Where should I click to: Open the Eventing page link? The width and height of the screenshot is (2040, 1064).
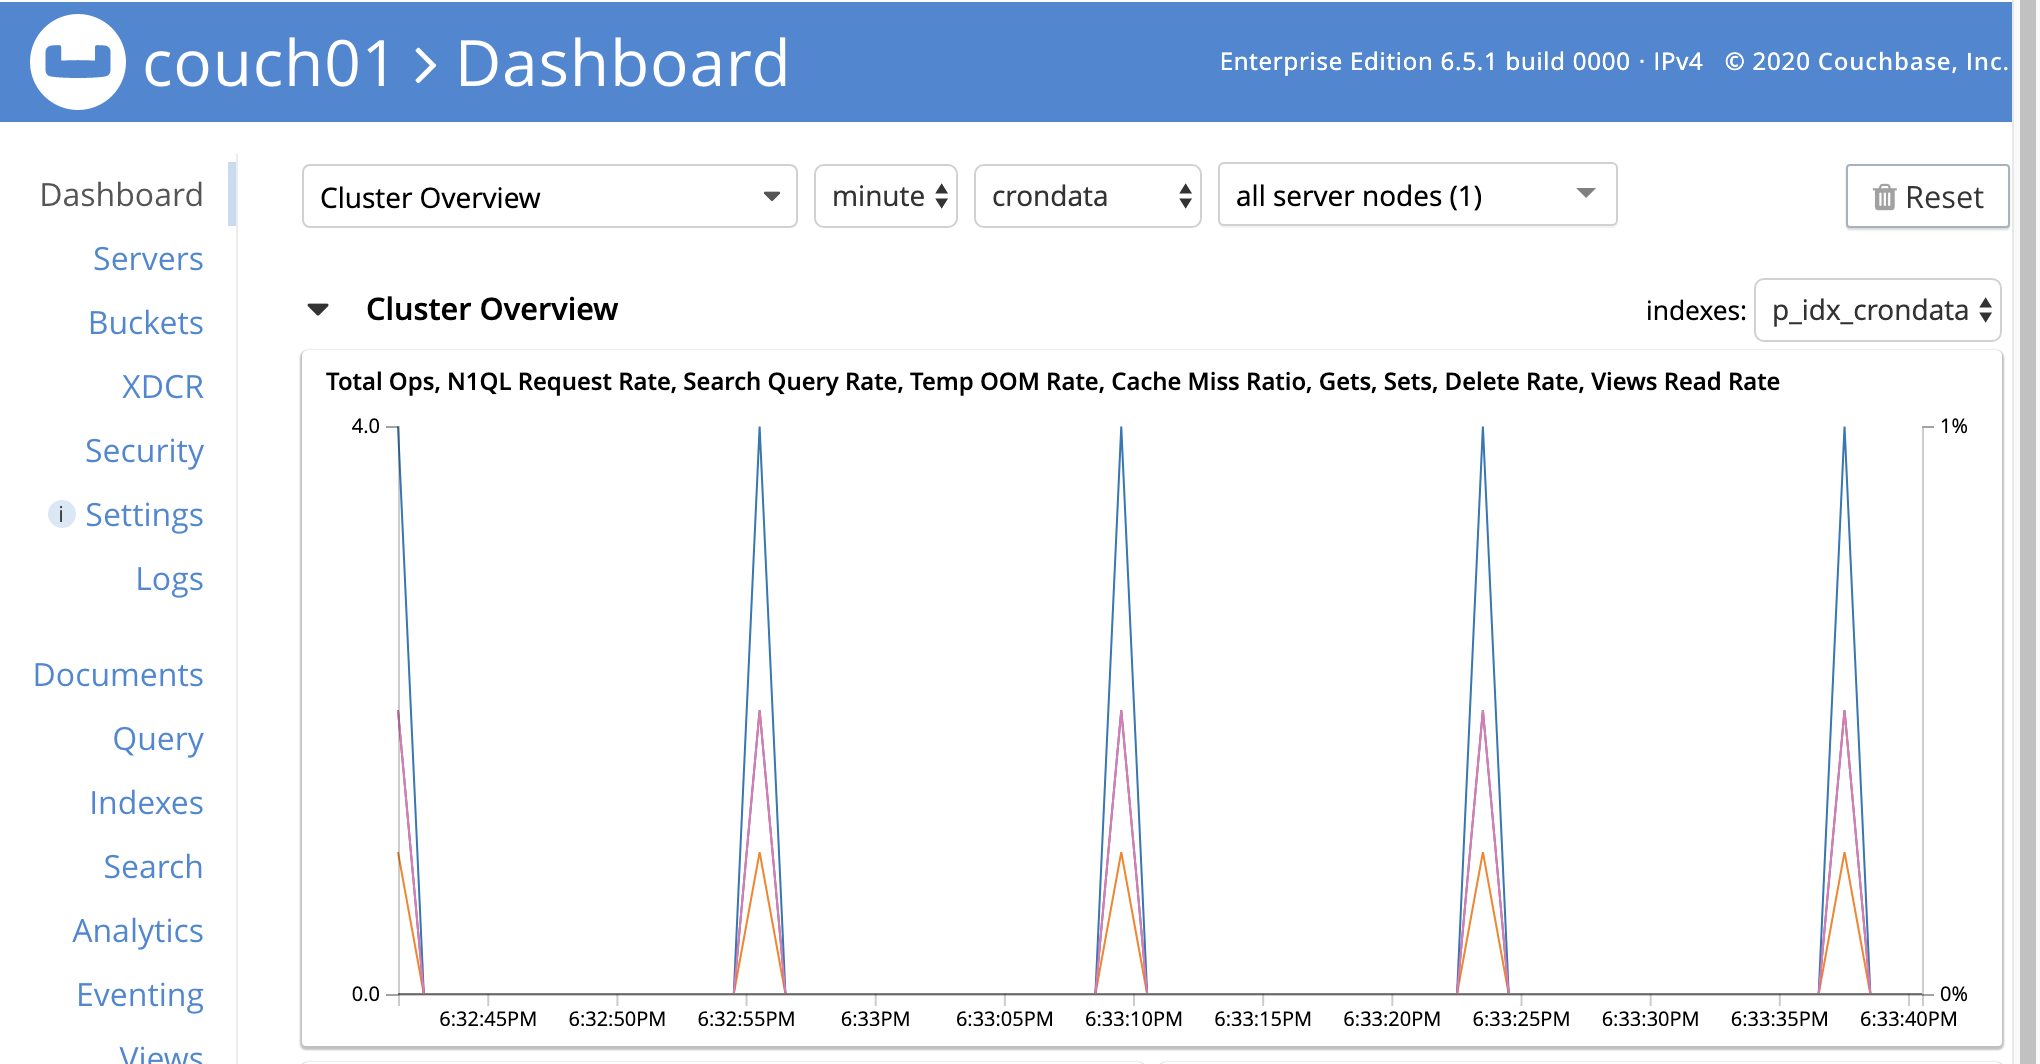140,994
